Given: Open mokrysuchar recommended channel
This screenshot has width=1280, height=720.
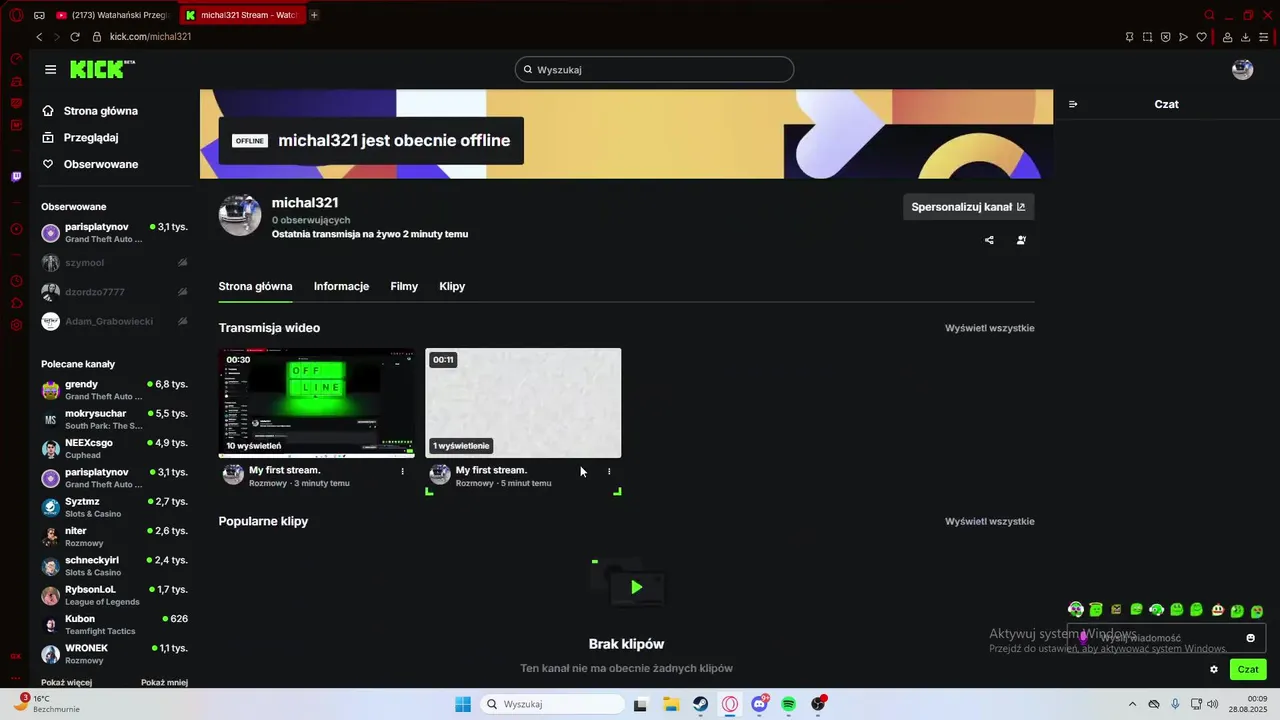Looking at the screenshot, I should [115, 419].
